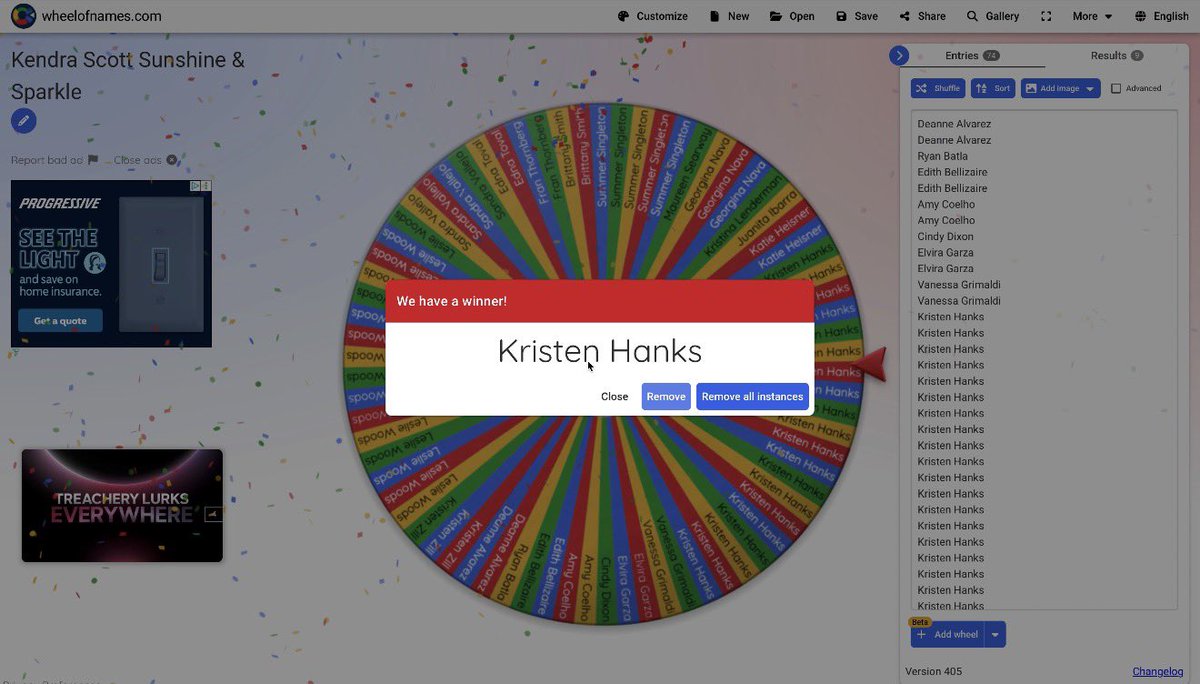Shuffle the entries

(x=938, y=88)
